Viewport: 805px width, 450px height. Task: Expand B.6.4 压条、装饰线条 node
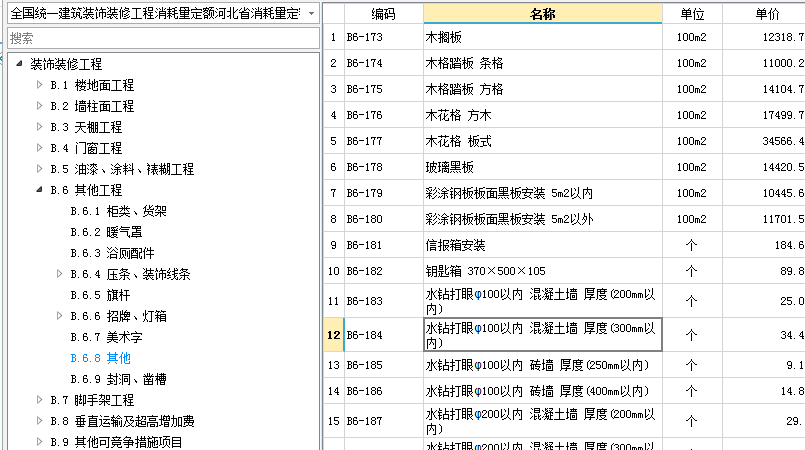60,274
